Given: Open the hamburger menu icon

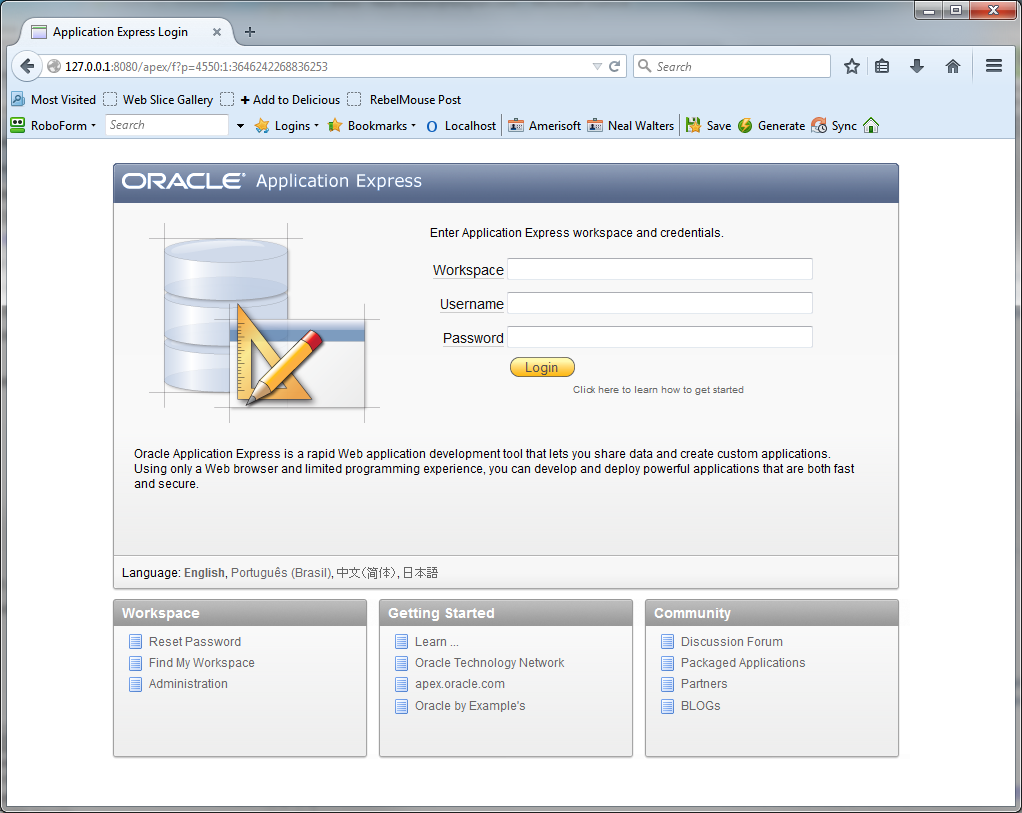Looking at the screenshot, I should (x=993, y=66).
